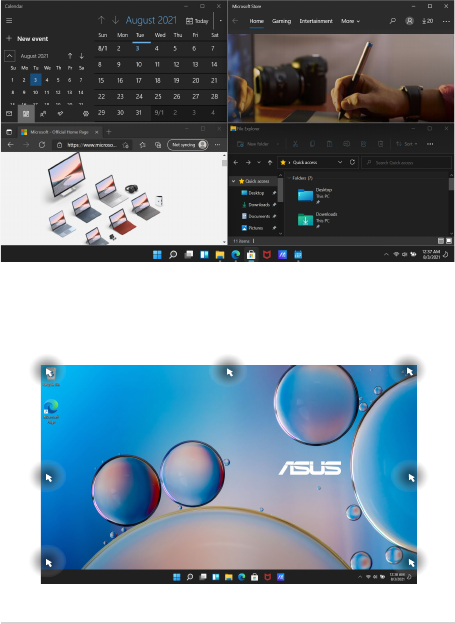Open the Downloads folder tile in Folders list
The height and width of the screenshot is (624, 455).
pos(318,220)
